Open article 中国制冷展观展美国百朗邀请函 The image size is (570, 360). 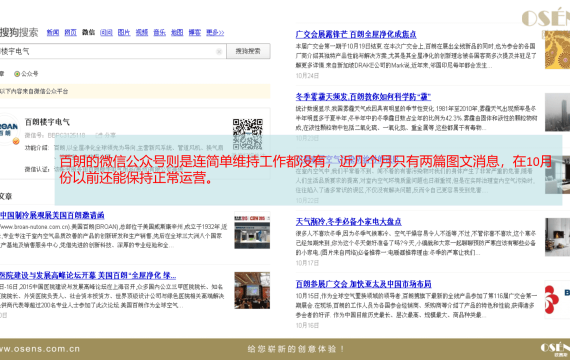click(x=52, y=215)
